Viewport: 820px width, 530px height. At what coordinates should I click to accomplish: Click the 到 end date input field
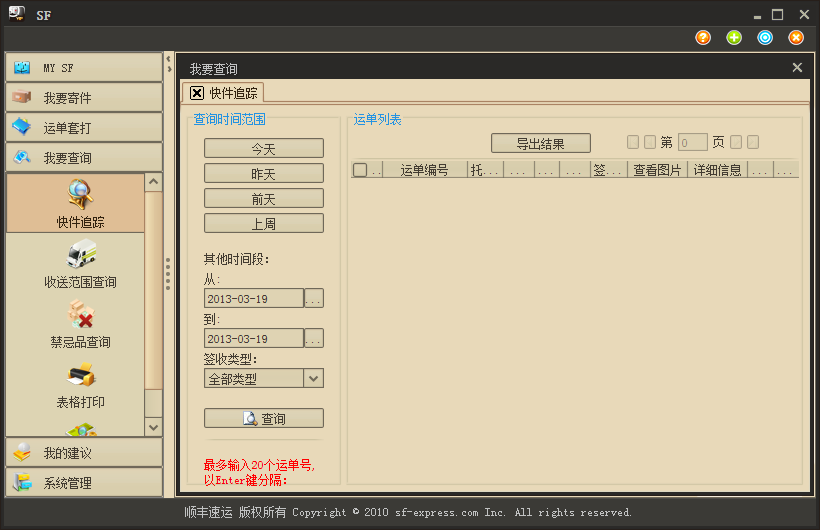point(254,339)
